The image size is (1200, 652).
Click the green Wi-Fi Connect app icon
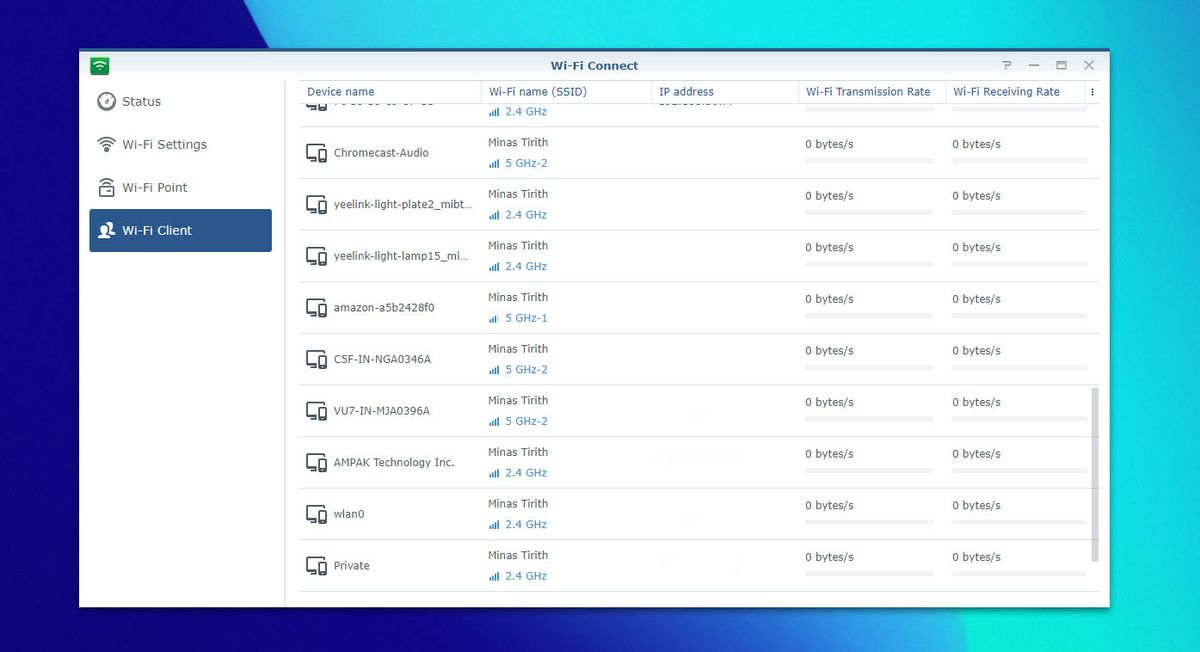pos(99,66)
